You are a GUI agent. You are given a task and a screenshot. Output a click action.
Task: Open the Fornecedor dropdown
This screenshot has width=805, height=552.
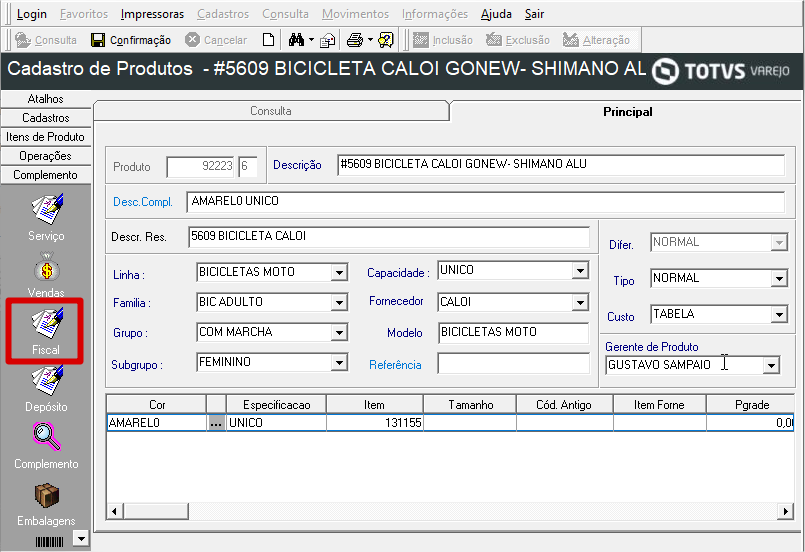580,302
